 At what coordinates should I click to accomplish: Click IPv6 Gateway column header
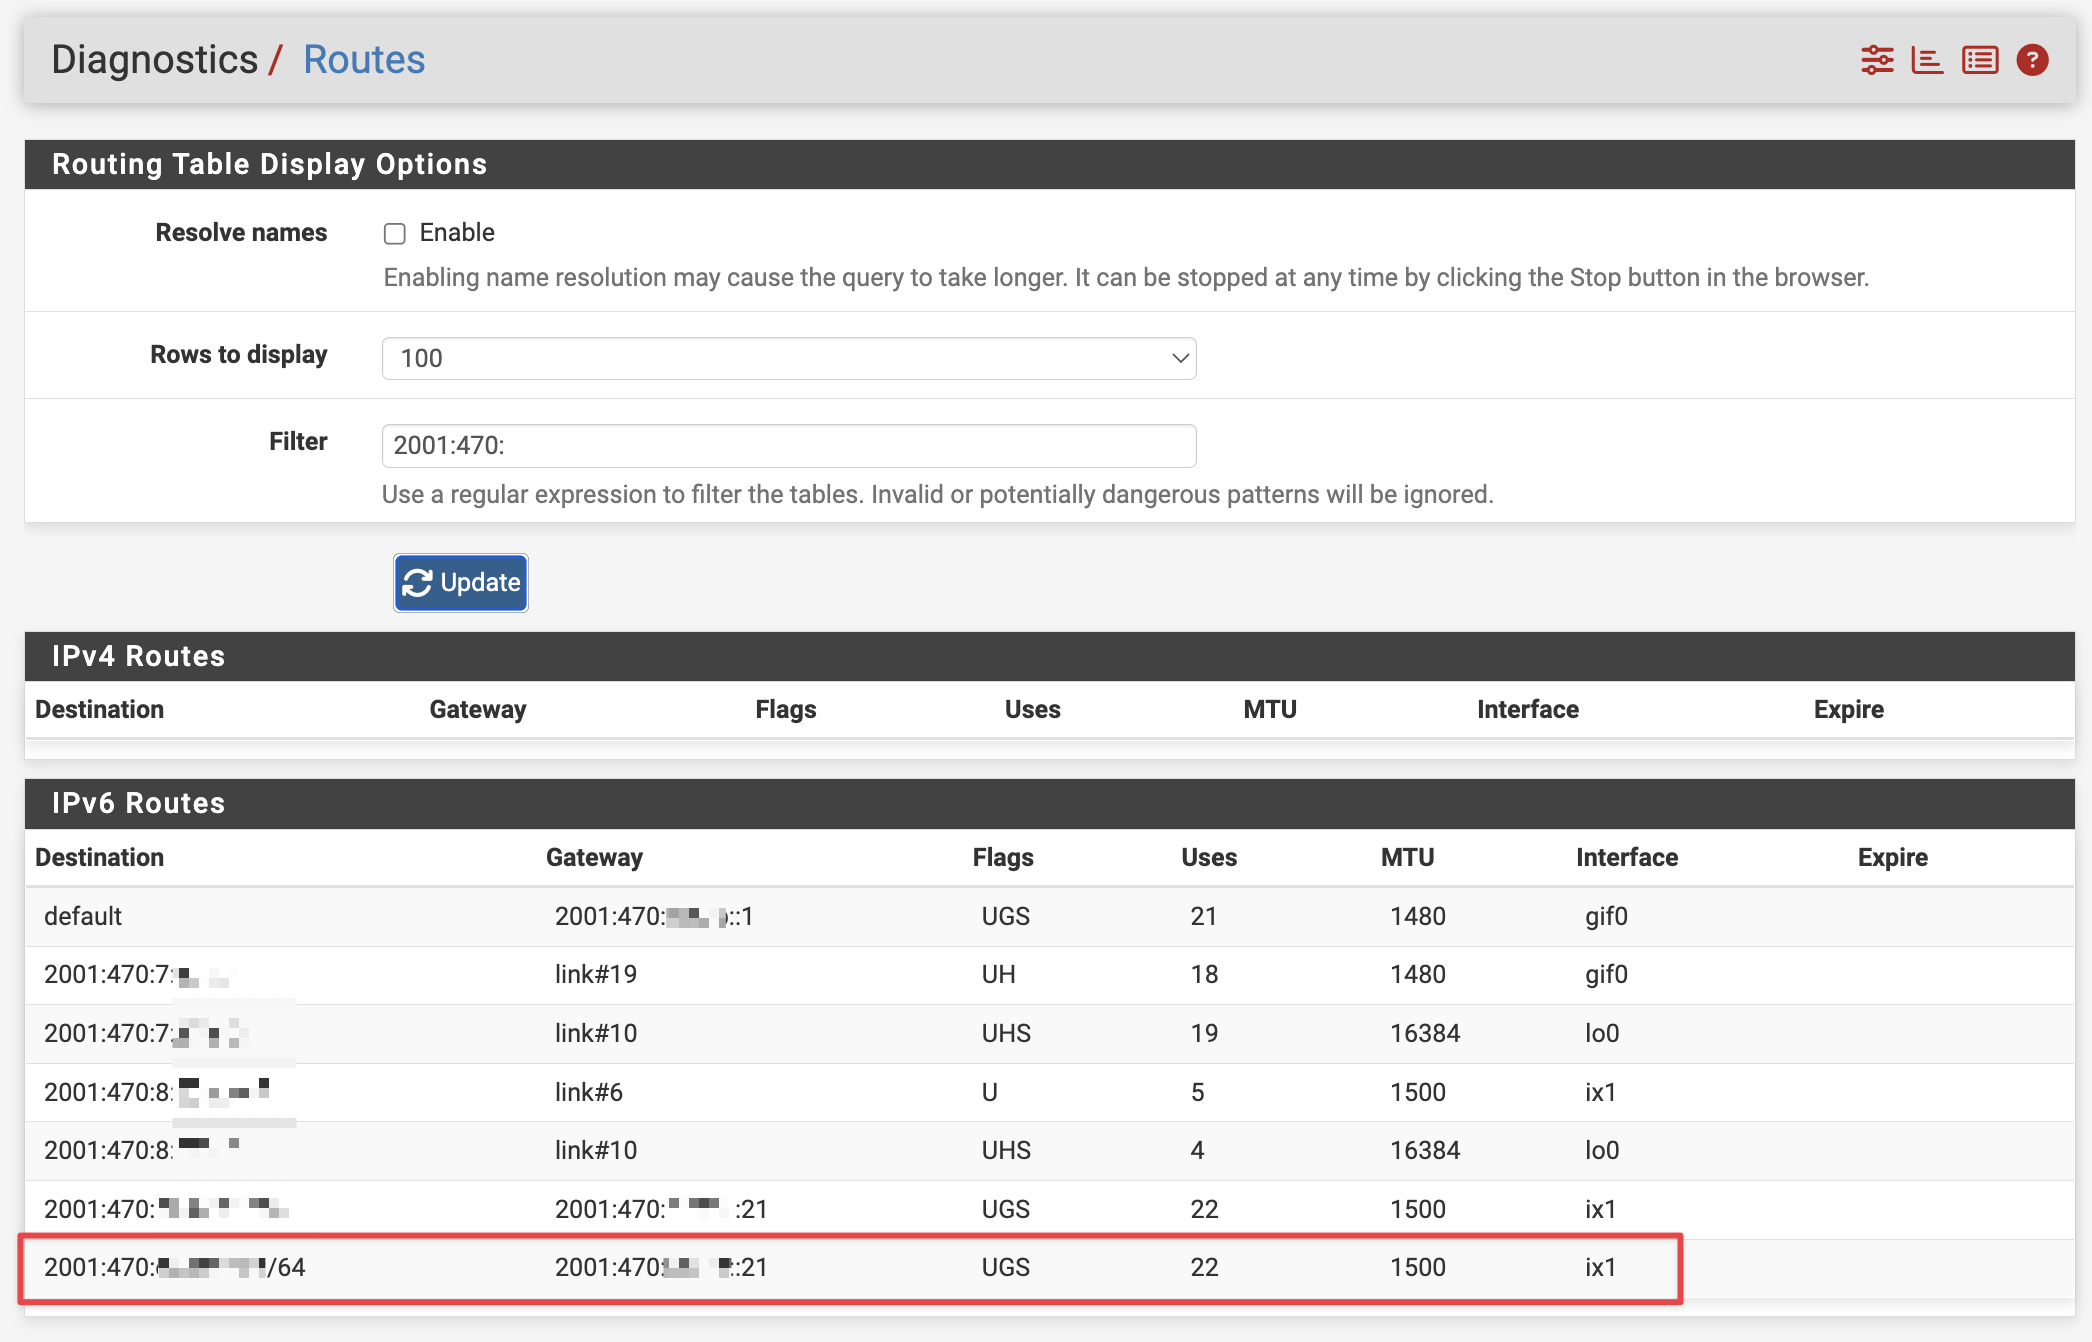pos(594,857)
